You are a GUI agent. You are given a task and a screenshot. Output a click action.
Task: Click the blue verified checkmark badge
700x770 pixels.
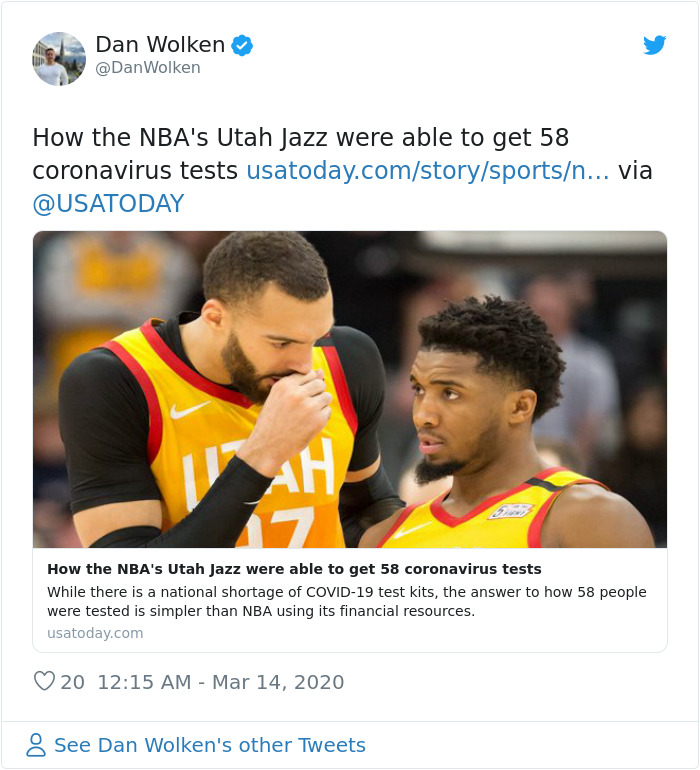[242, 45]
